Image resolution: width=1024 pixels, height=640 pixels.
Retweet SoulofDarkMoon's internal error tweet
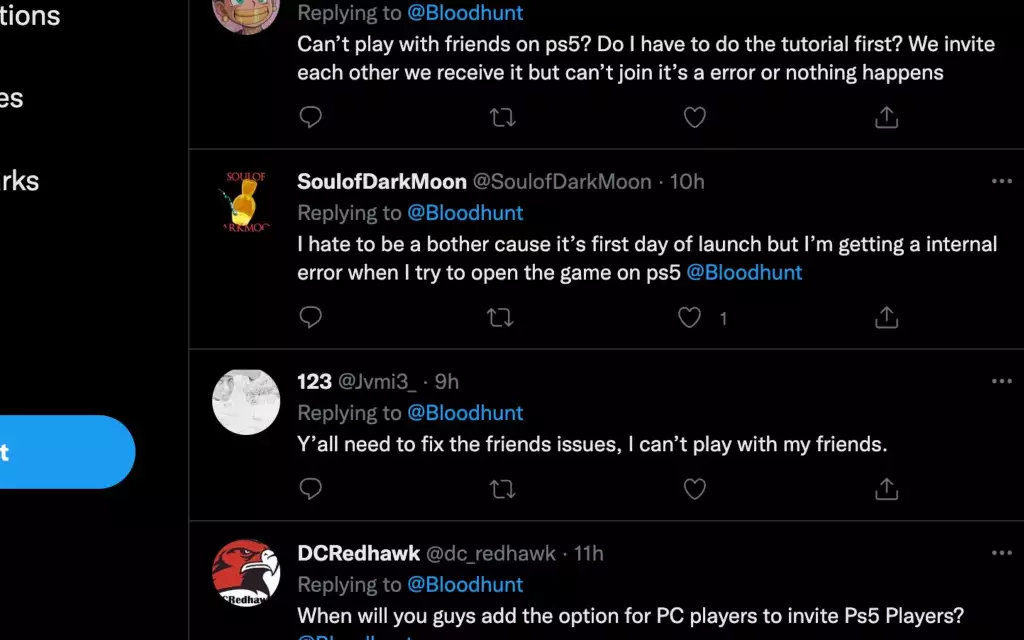[501, 317]
